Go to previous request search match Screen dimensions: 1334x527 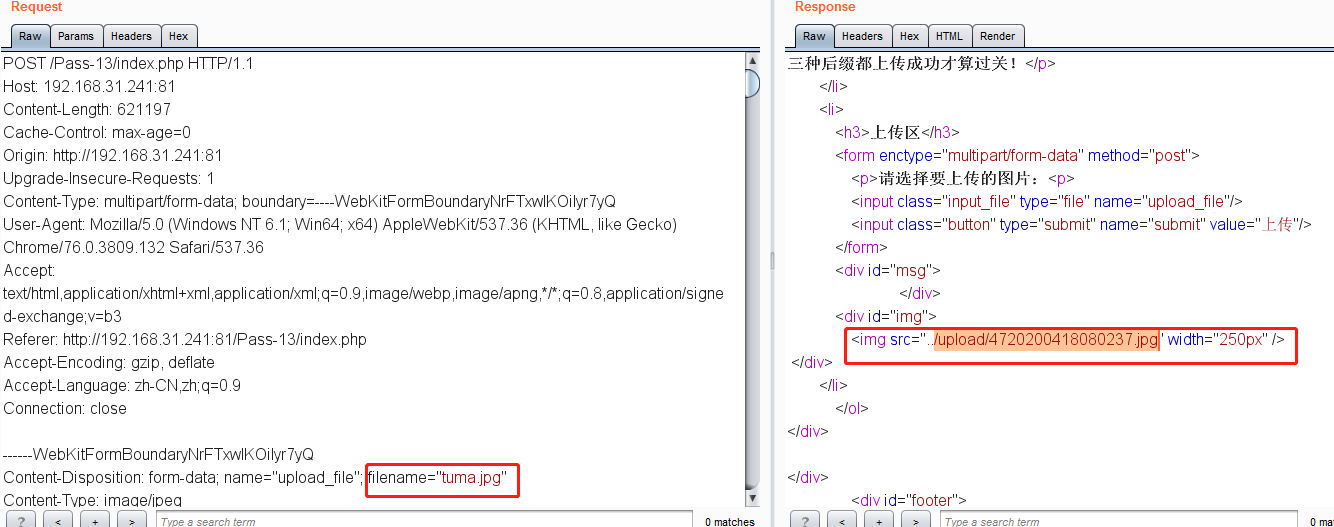pos(59,520)
